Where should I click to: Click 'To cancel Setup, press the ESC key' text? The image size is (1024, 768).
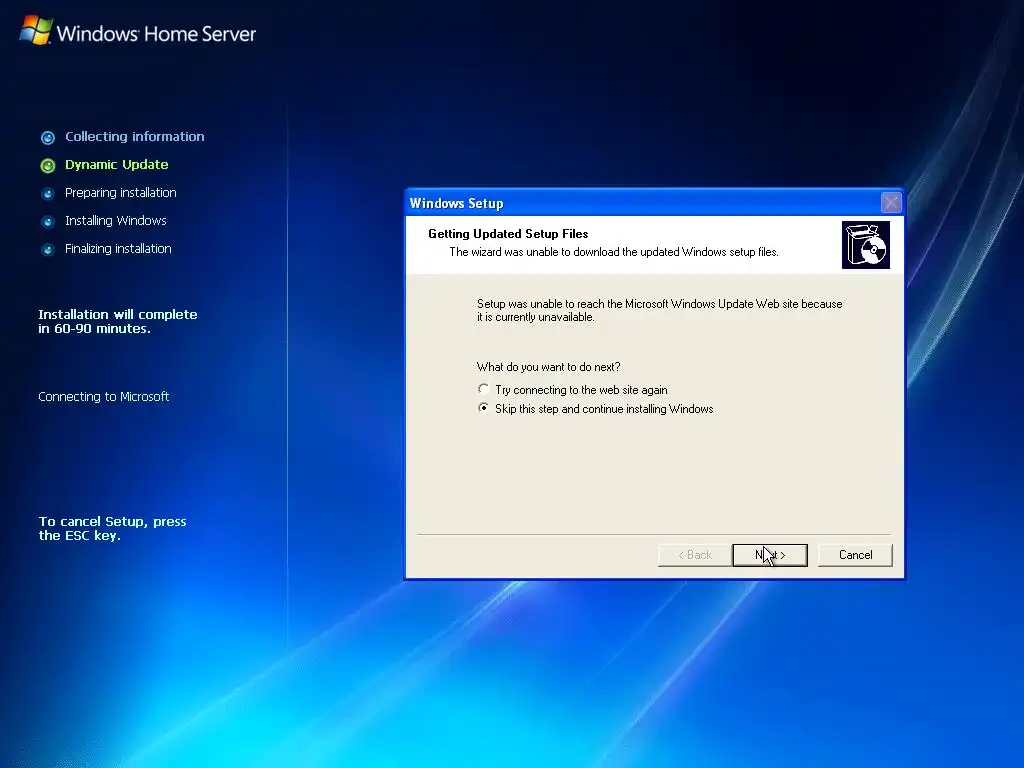112,528
